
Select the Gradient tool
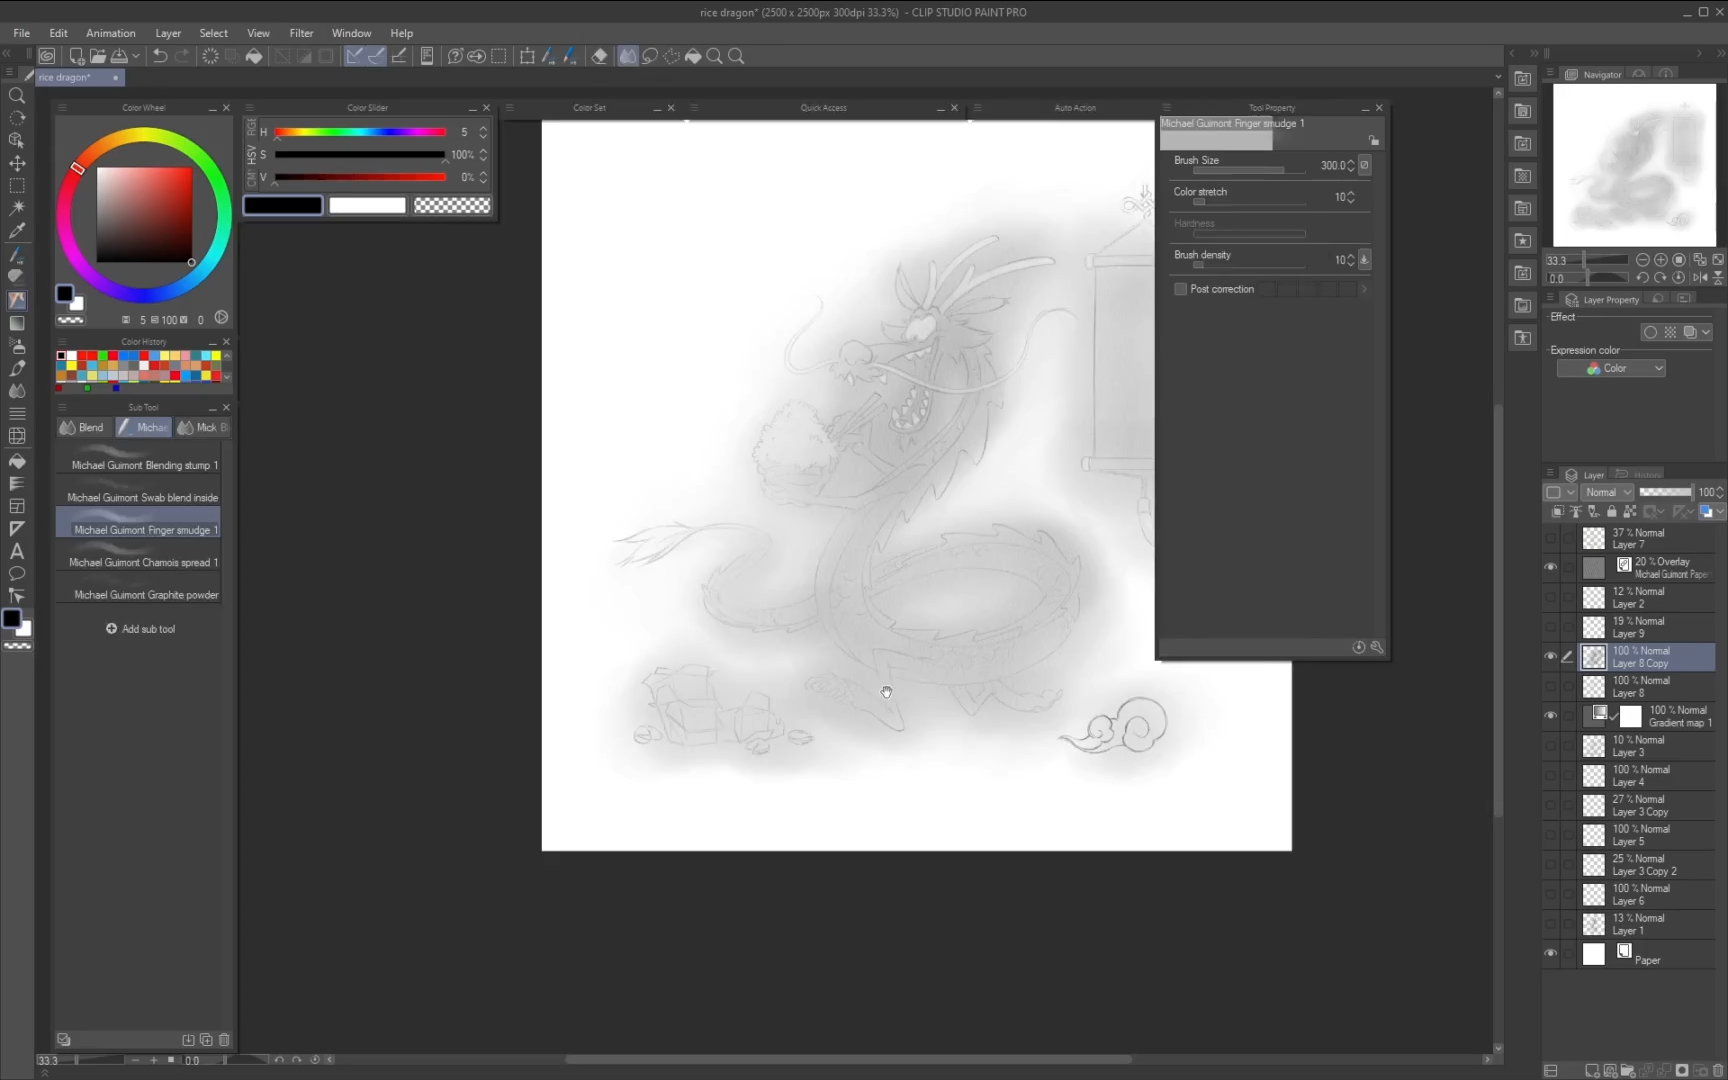pos(17,323)
